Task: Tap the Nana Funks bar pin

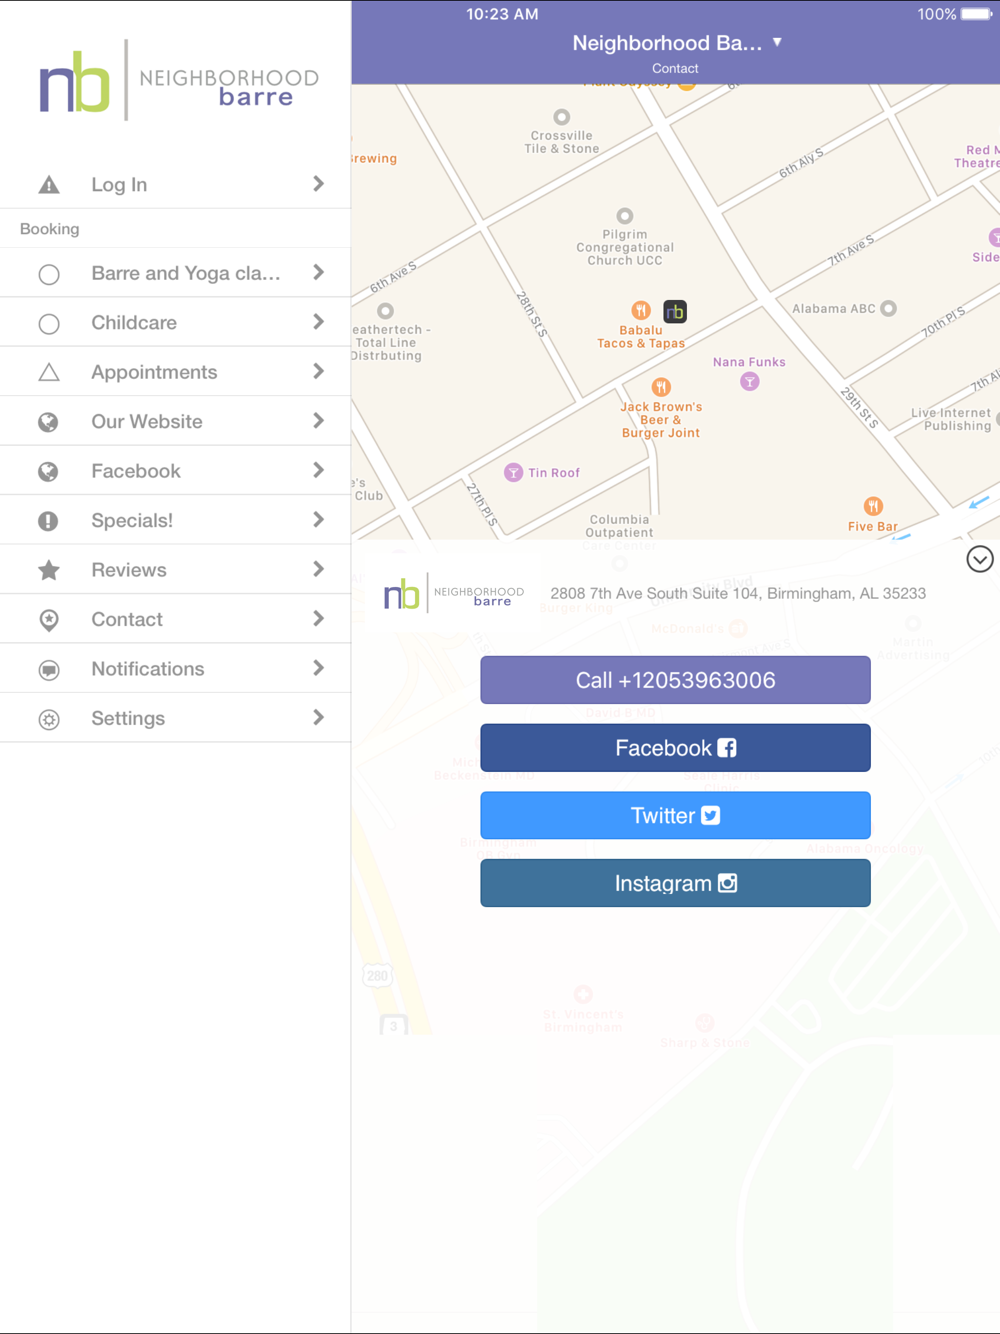Action: (x=750, y=381)
